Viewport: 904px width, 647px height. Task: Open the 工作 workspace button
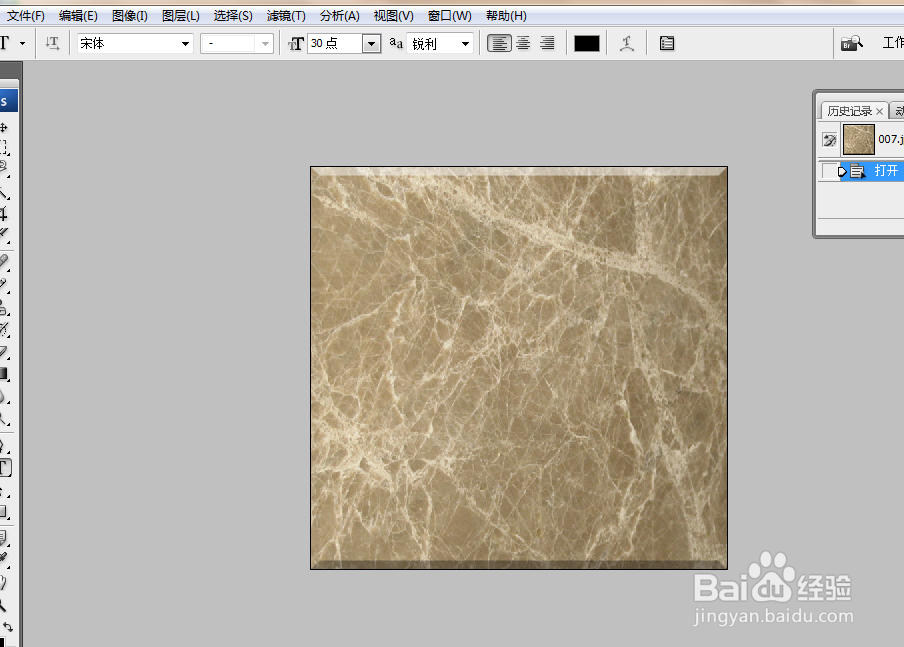(892, 43)
